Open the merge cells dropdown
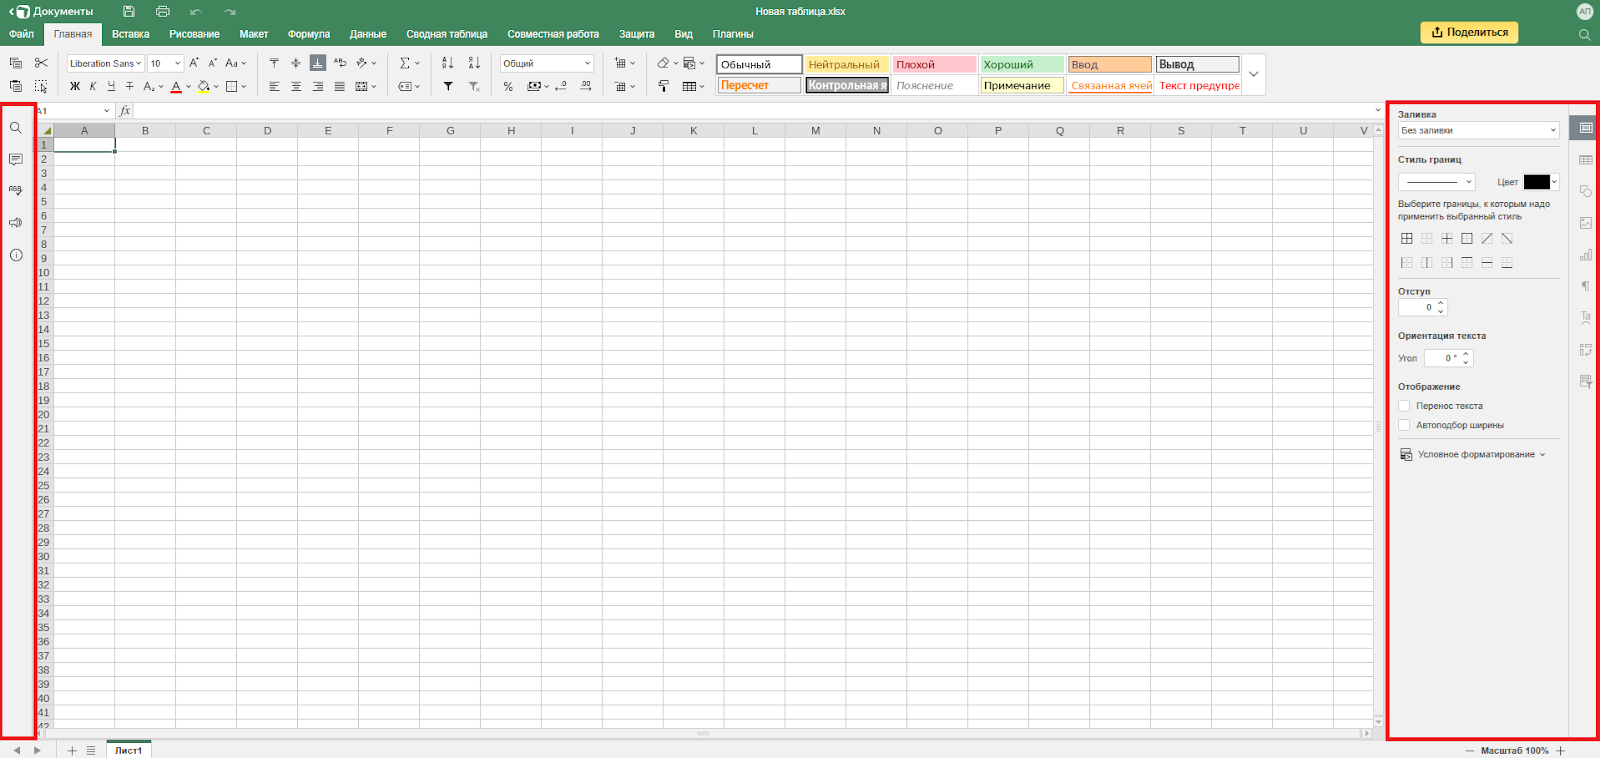 coord(374,86)
